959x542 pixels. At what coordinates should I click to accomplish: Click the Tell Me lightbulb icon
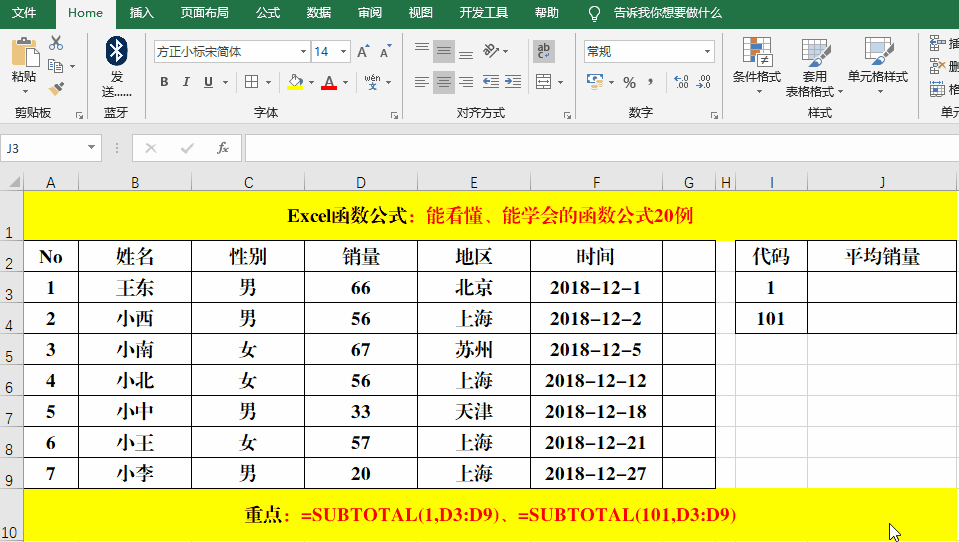coord(594,14)
